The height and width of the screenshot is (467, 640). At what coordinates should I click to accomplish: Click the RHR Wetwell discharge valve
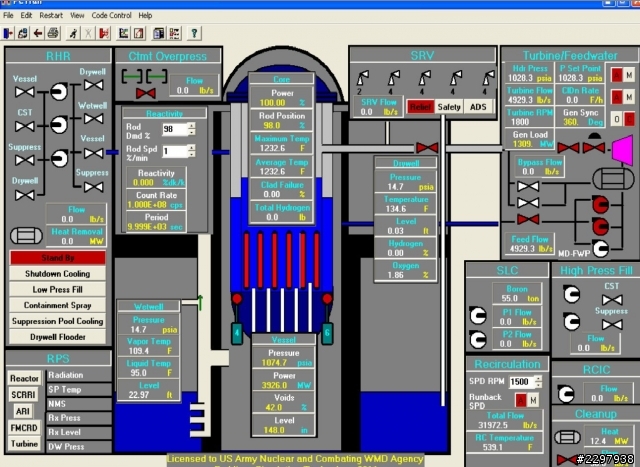click(x=93, y=119)
